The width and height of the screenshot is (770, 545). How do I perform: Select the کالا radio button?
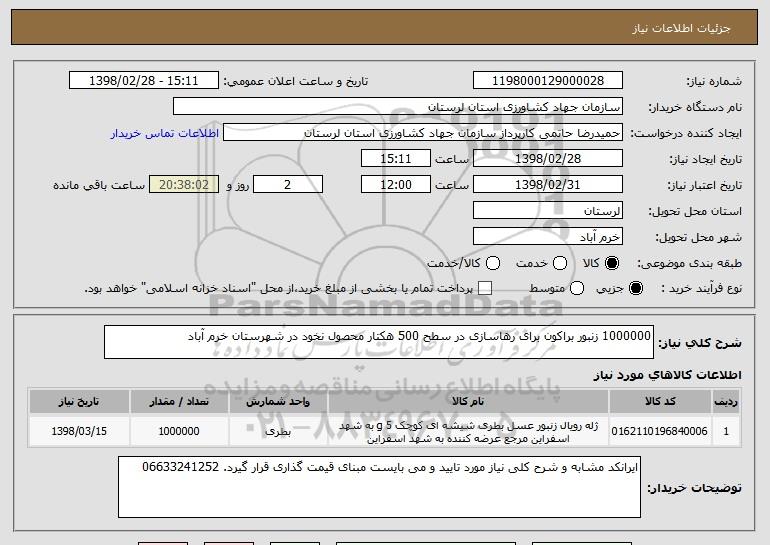click(612, 263)
